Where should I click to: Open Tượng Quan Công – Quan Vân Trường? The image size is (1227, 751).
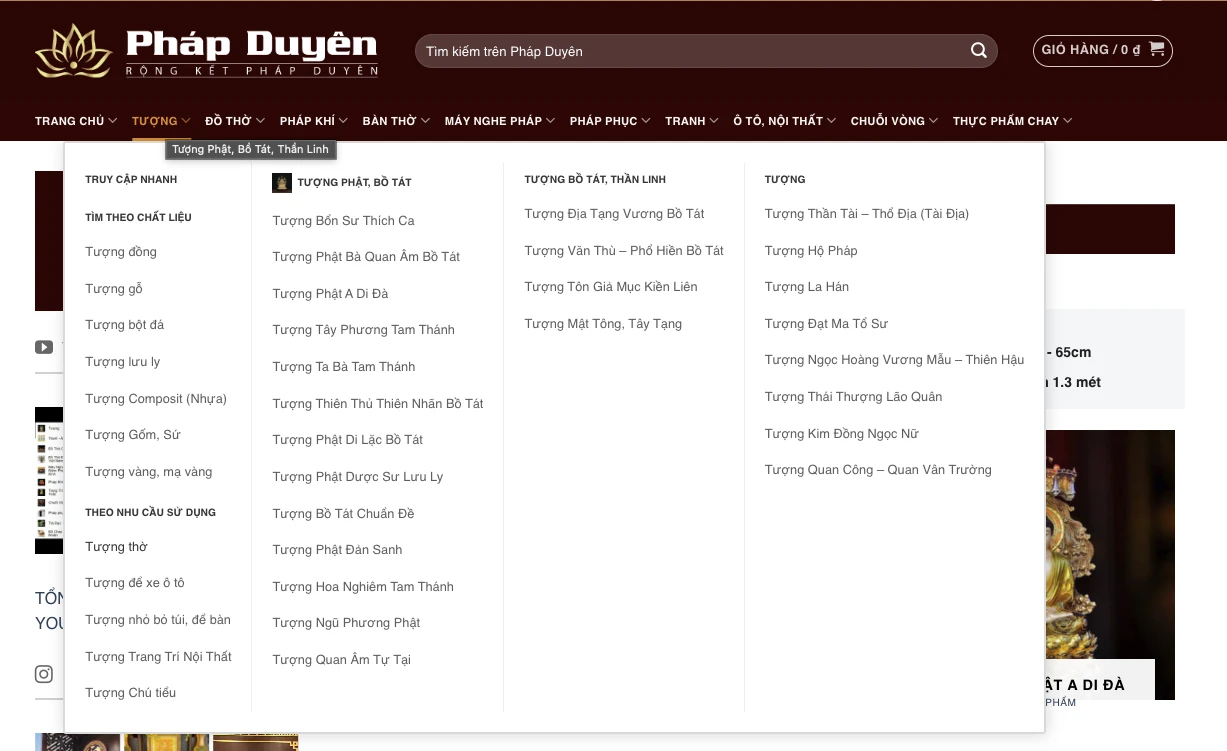pos(878,470)
